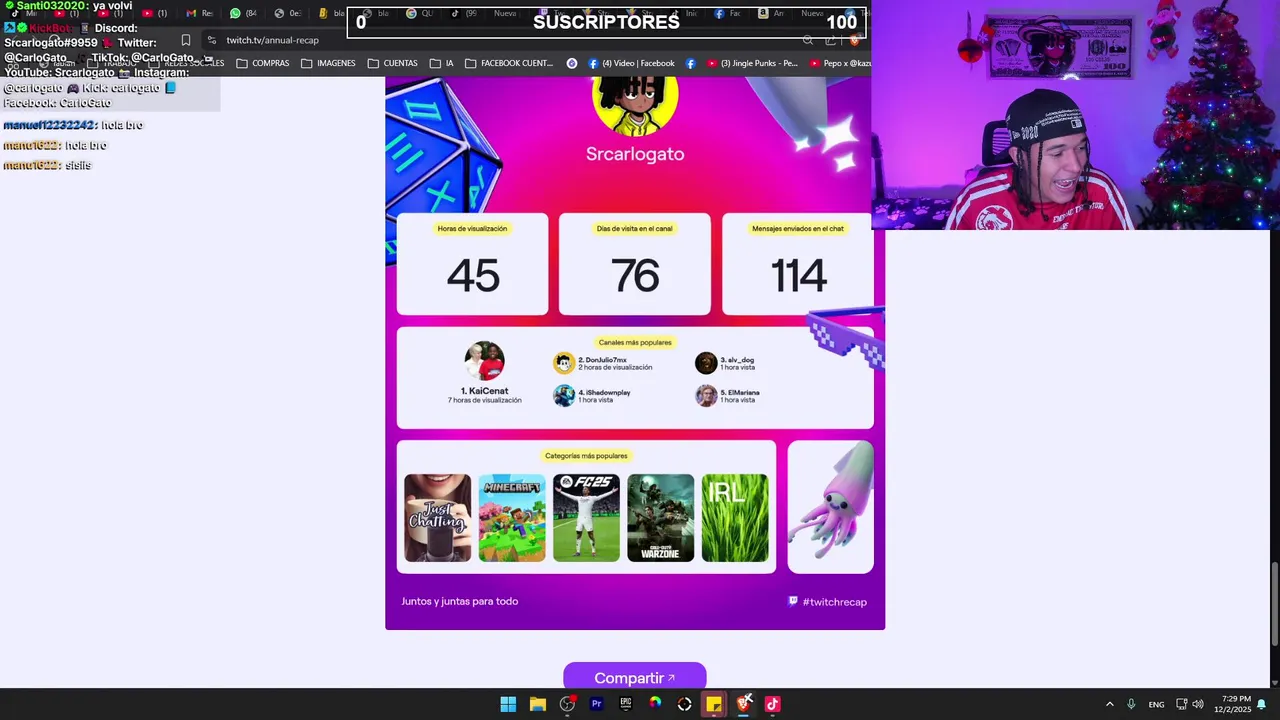Click the FC25 category thumbnail

click(x=586, y=518)
